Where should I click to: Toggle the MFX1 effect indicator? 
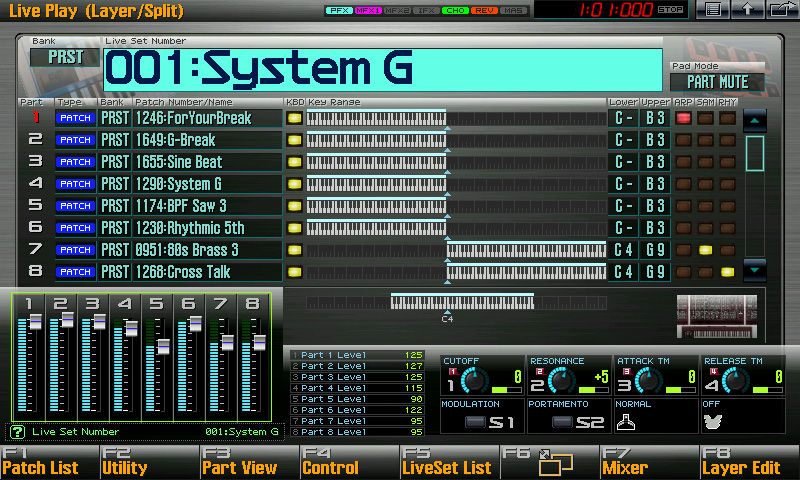coord(368,10)
